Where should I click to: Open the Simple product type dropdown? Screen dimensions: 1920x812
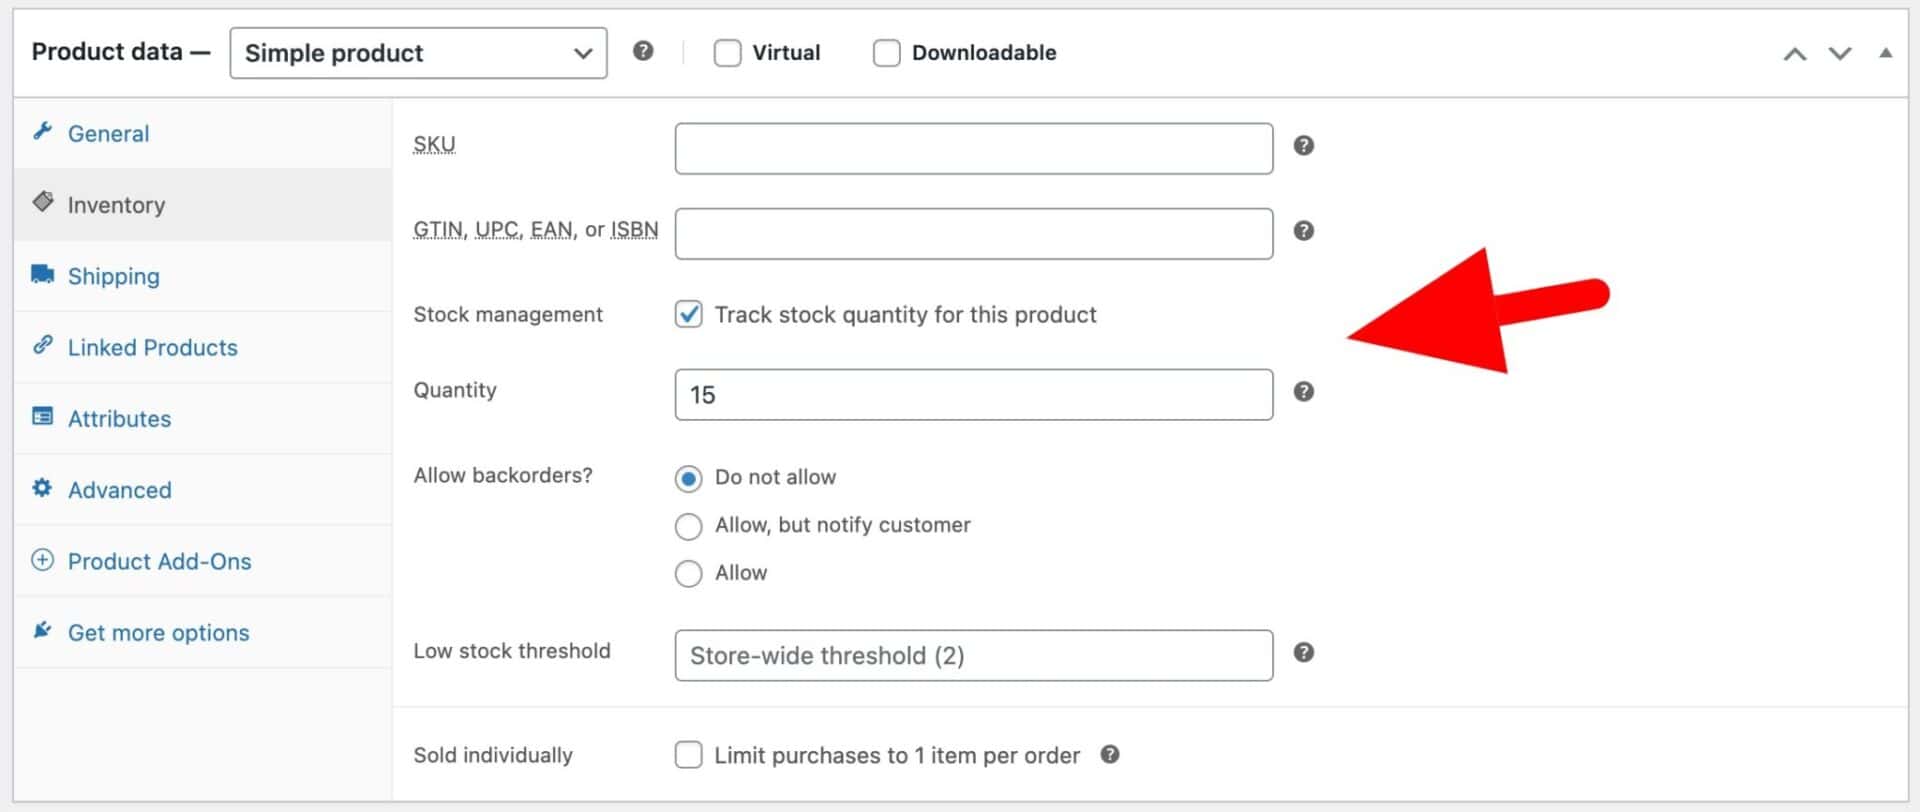[x=418, y=53]
